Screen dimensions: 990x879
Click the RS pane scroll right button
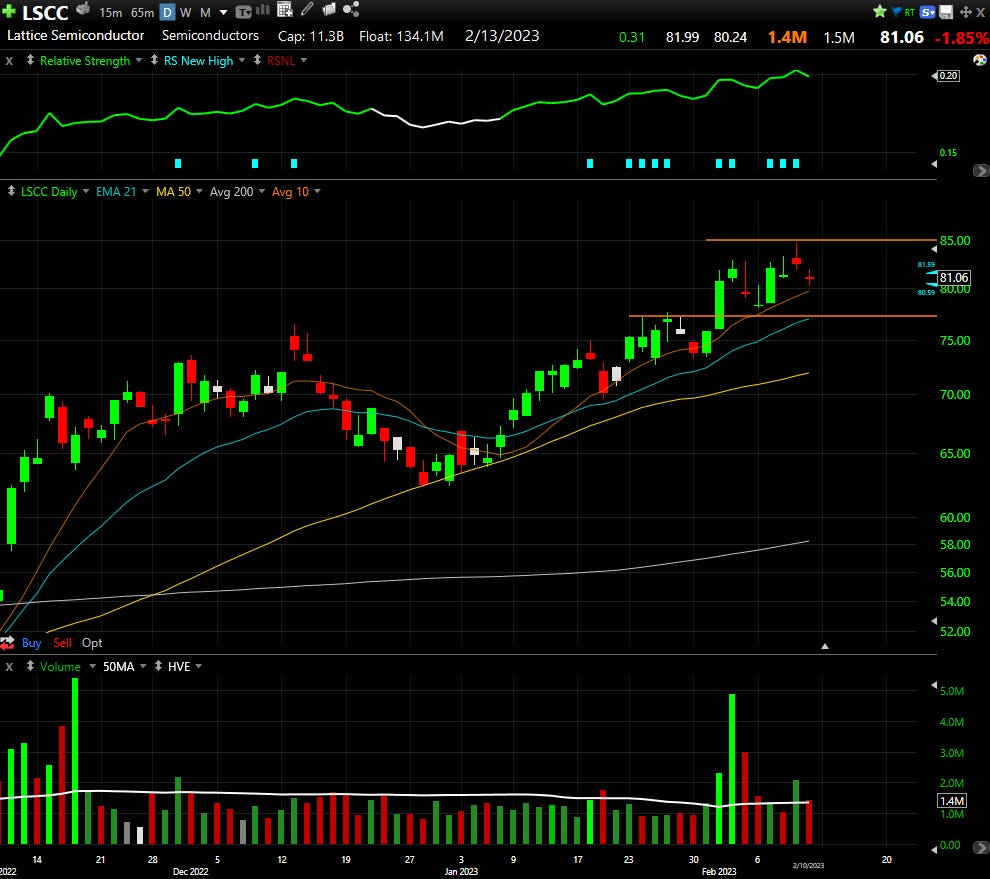tap(981, 170)
